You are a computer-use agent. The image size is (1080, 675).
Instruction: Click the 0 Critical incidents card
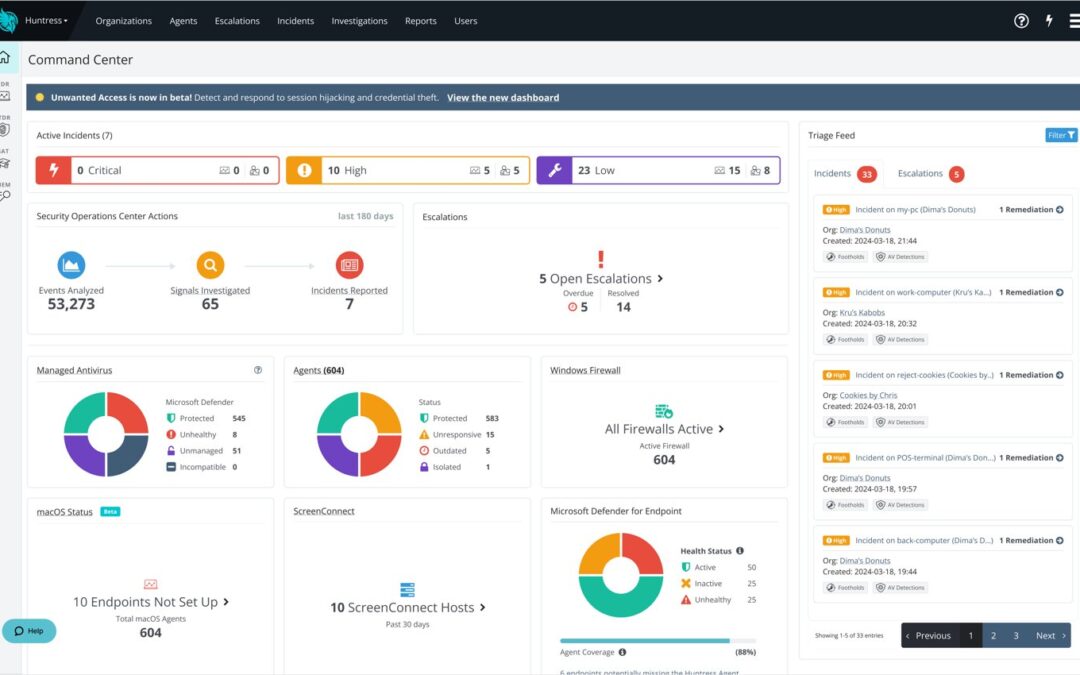158,170
